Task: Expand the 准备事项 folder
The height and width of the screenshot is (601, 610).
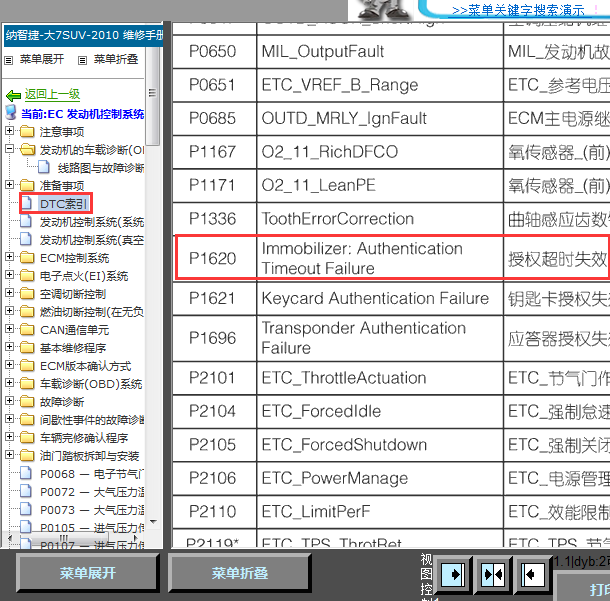Action: coord(9,184)
